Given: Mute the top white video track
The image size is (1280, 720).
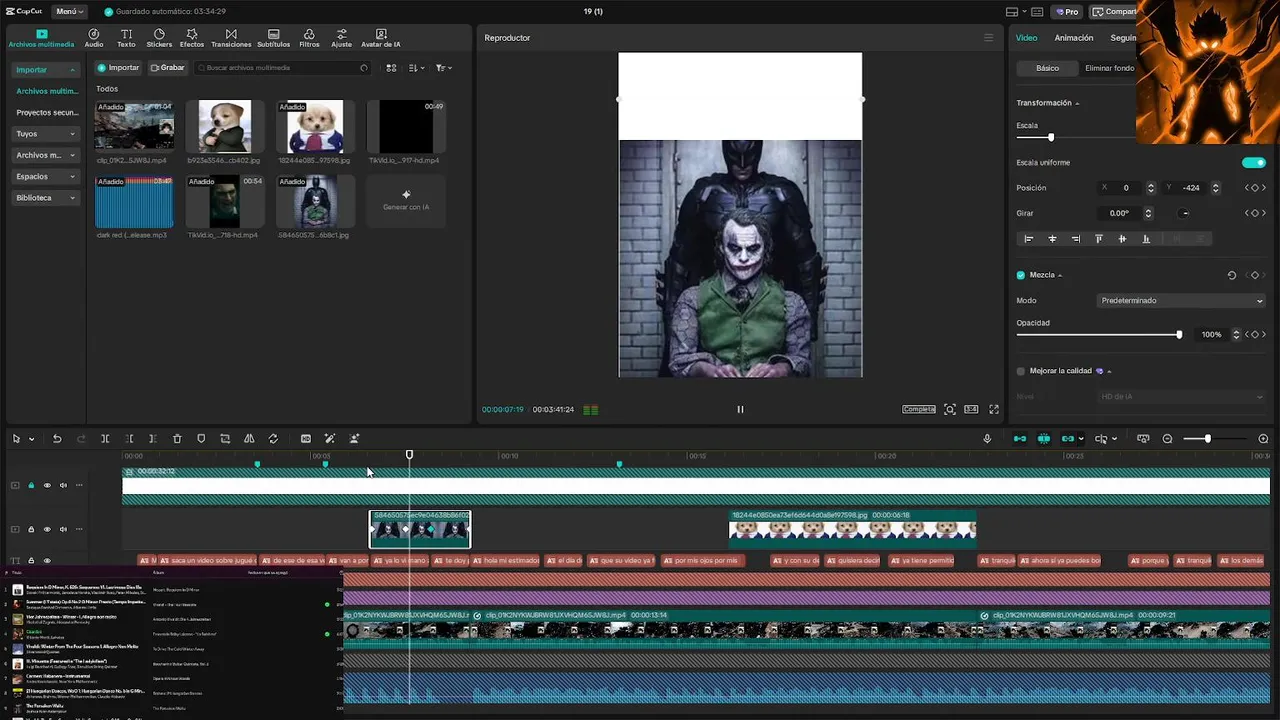Looking at the screenshot, I should (63, 486).
